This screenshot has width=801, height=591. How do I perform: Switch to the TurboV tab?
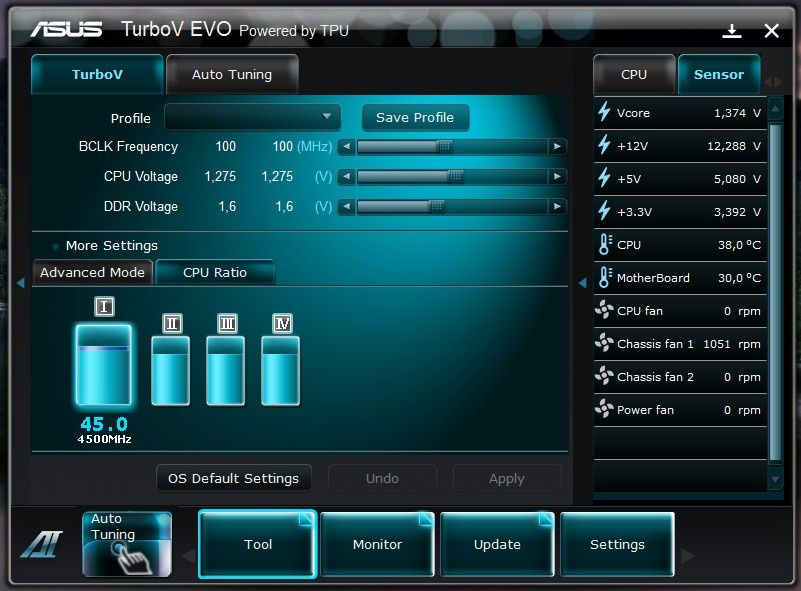pyautogui.click(x=97, y=75)
